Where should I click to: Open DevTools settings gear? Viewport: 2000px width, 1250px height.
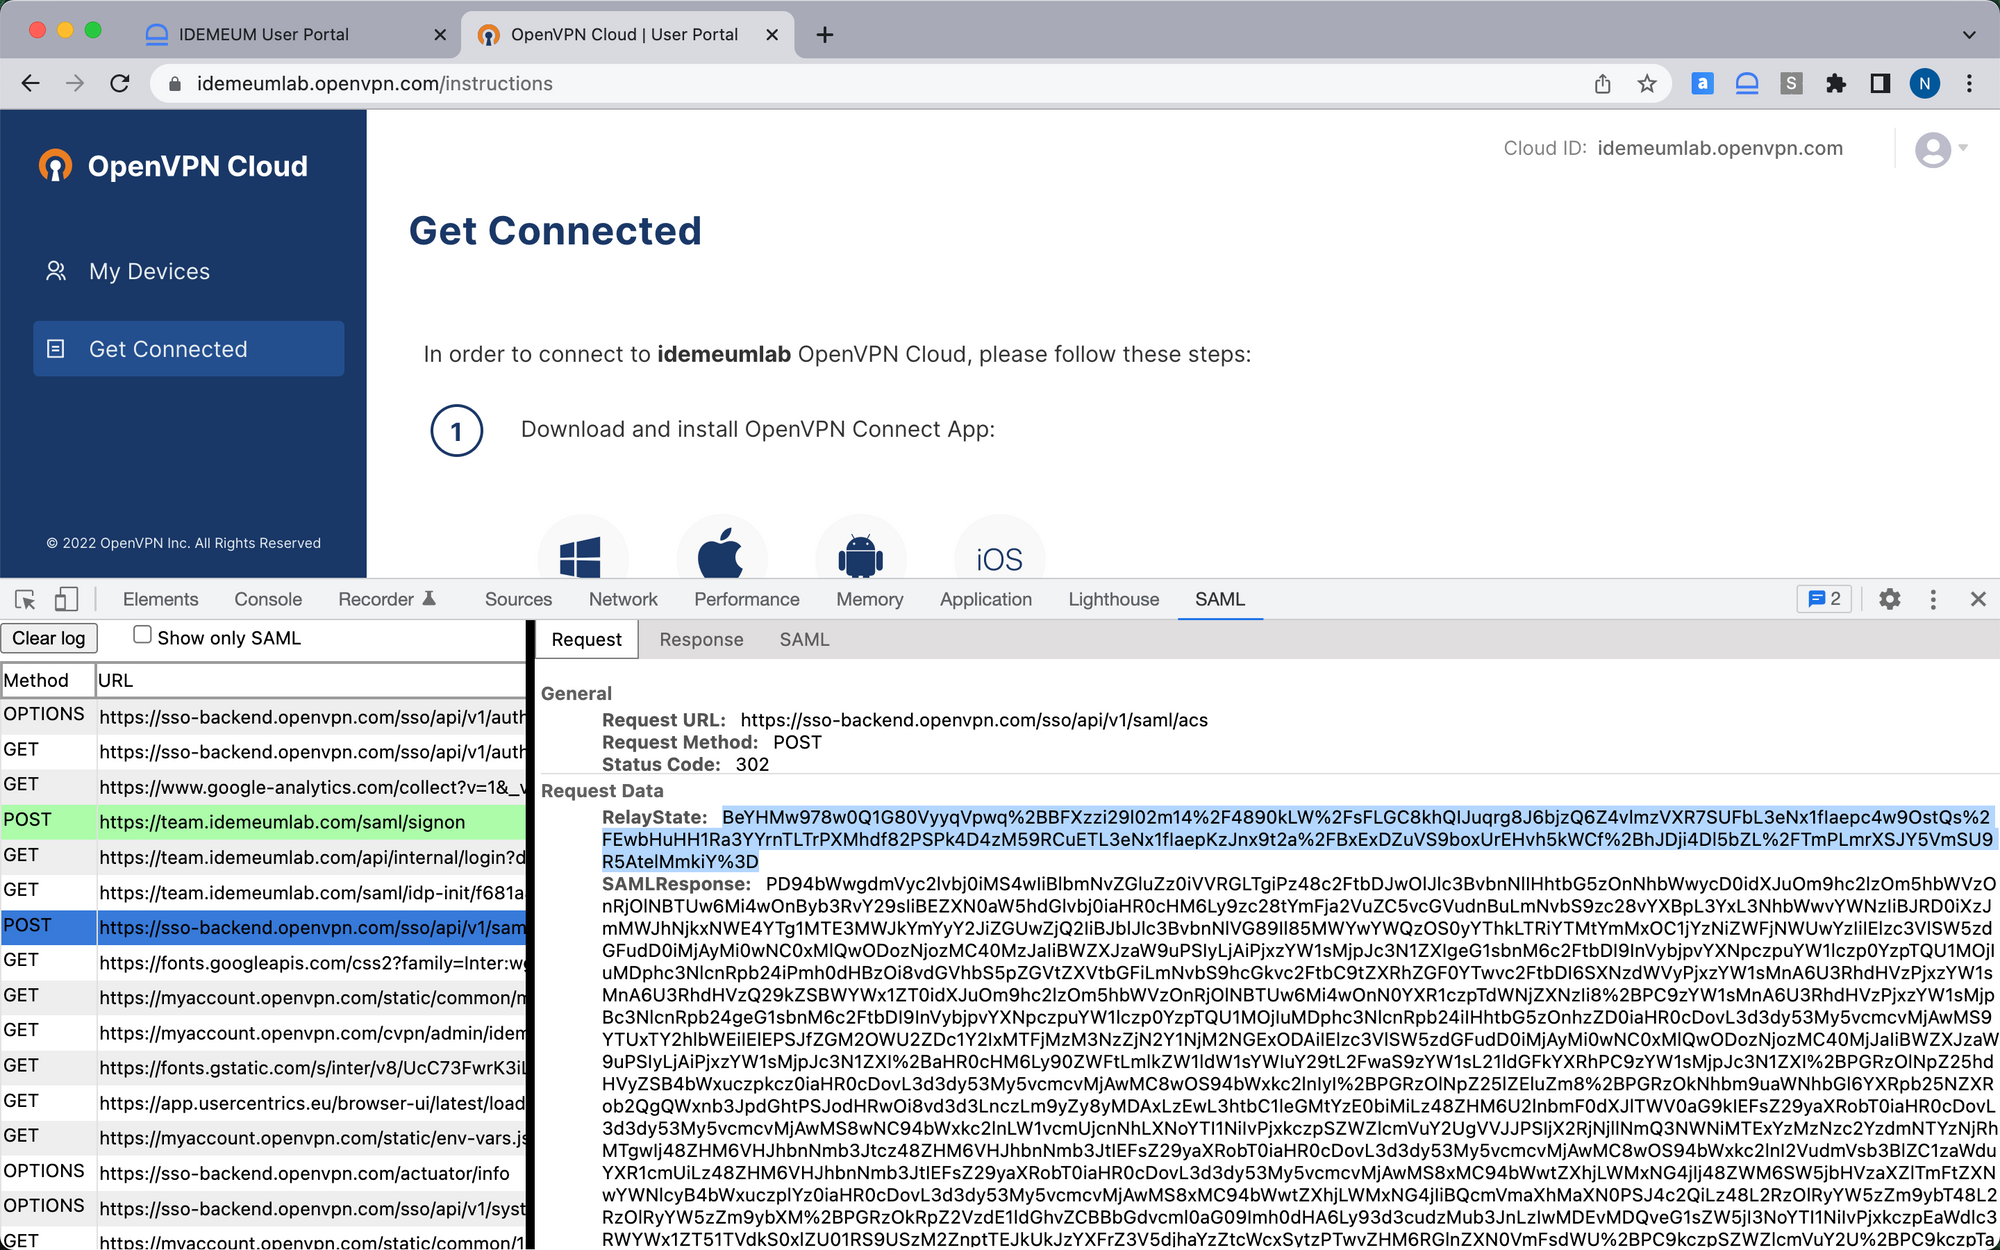(x=1889, y=599)
